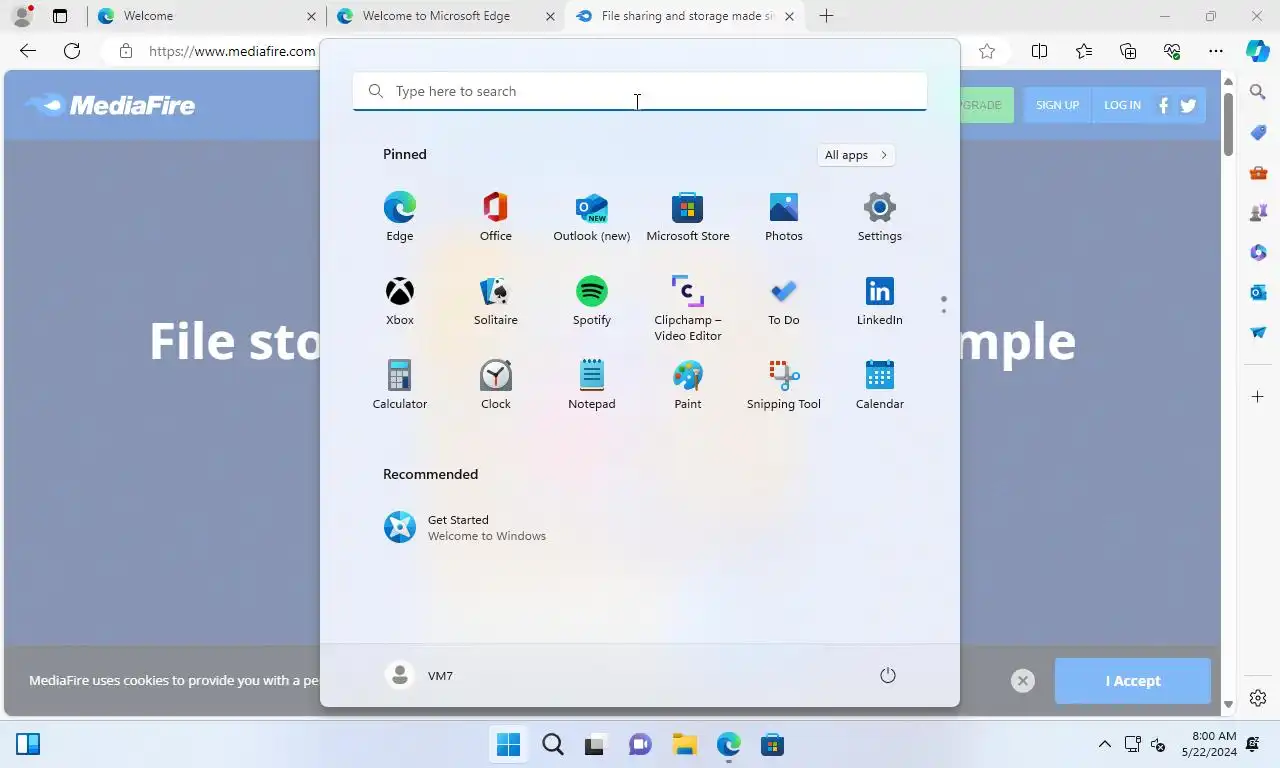
Task: Add this page to favorites star
Action: (987, 51)
